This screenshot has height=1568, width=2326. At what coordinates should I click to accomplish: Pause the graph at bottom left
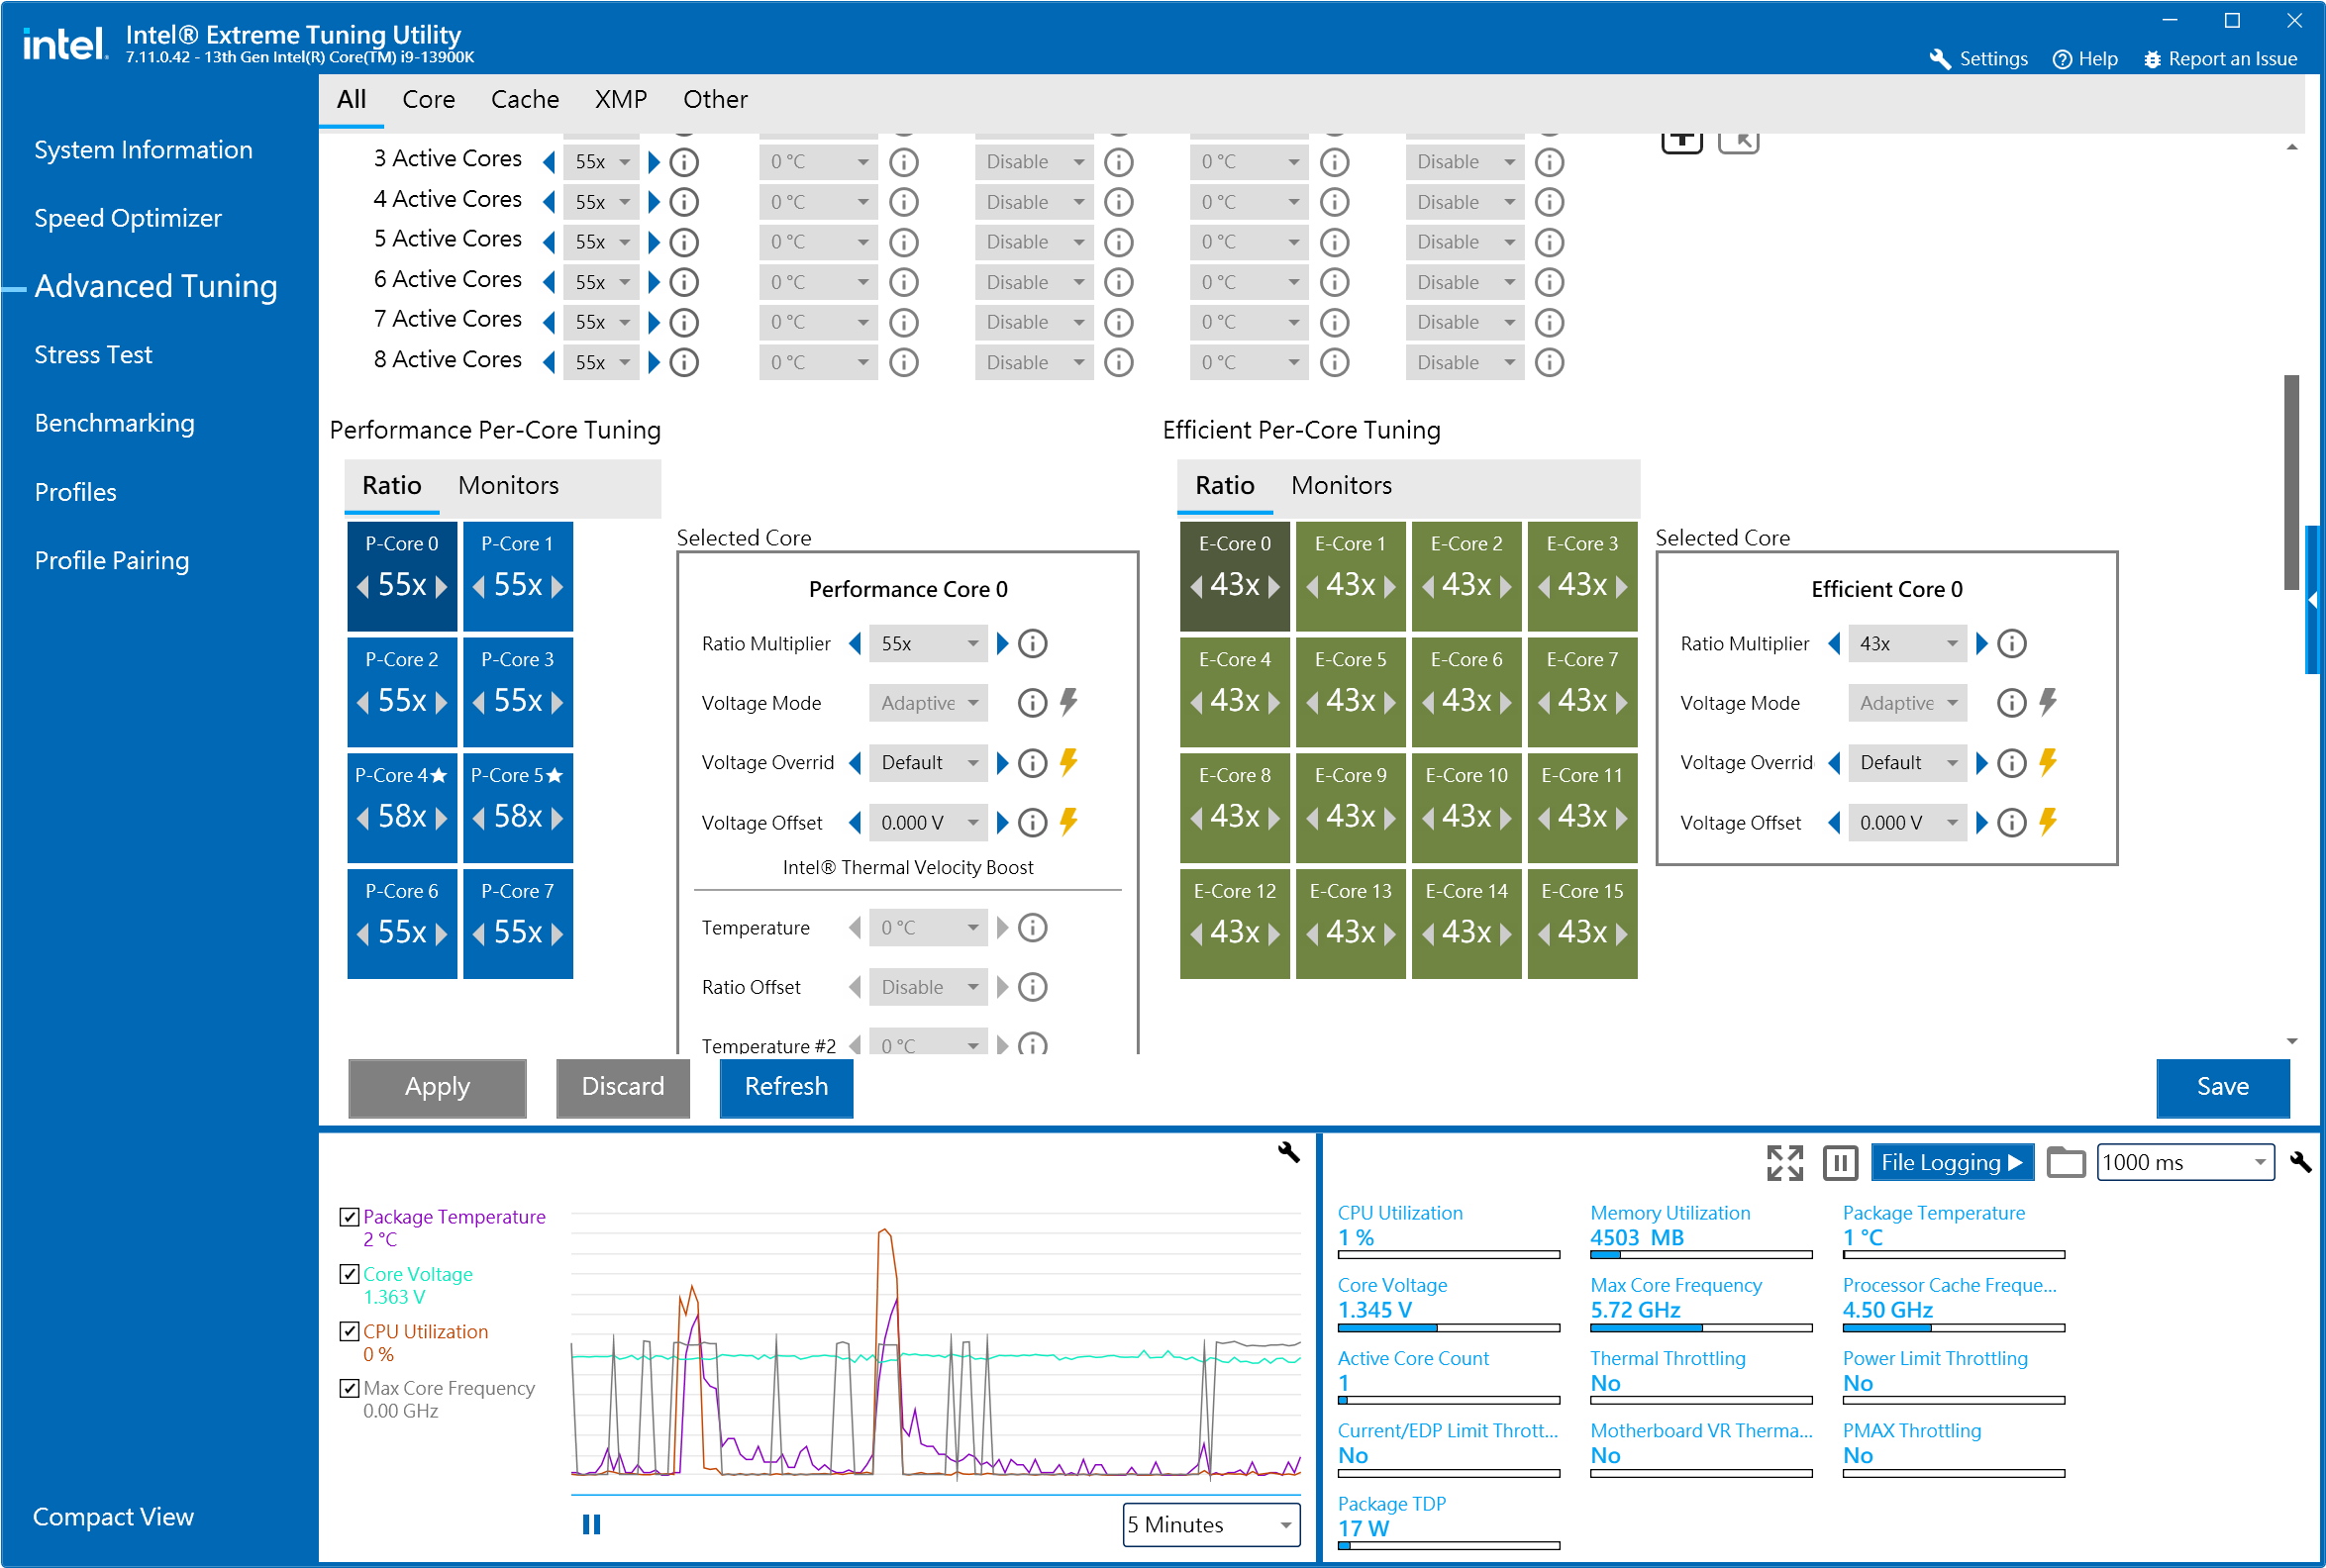point(591,1524)
